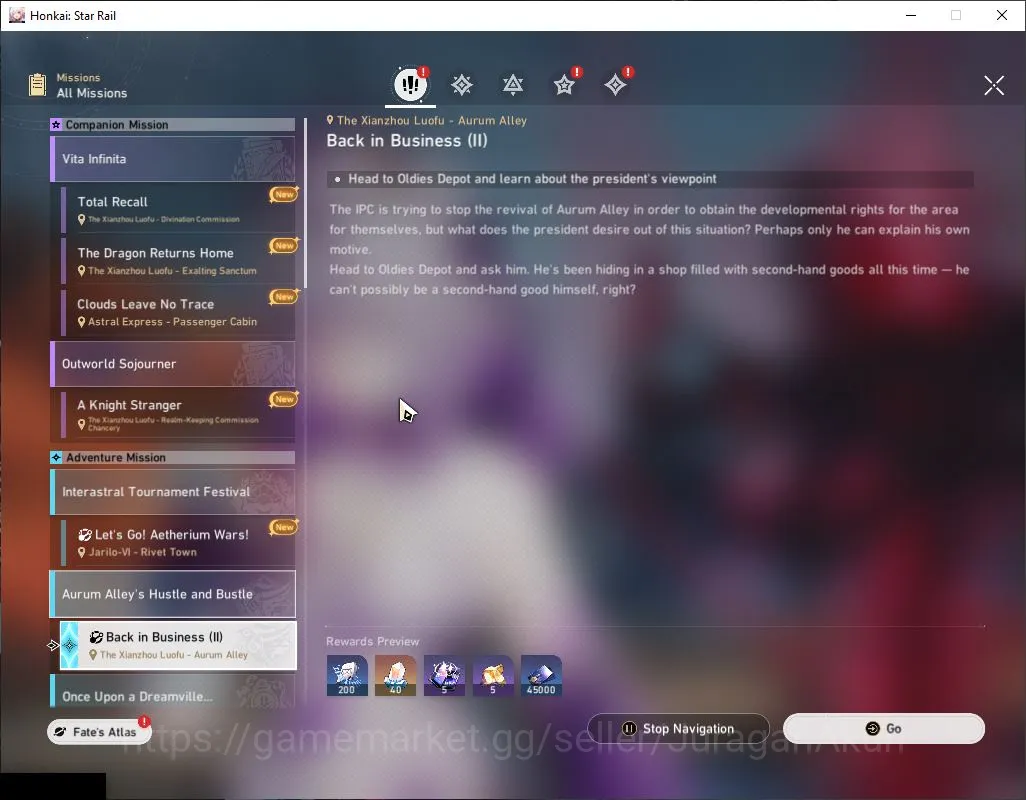Screen dimensions: 1026x800
Task: Select Let's Go! Aetherium Wars! mission
Action: (178, 542)
